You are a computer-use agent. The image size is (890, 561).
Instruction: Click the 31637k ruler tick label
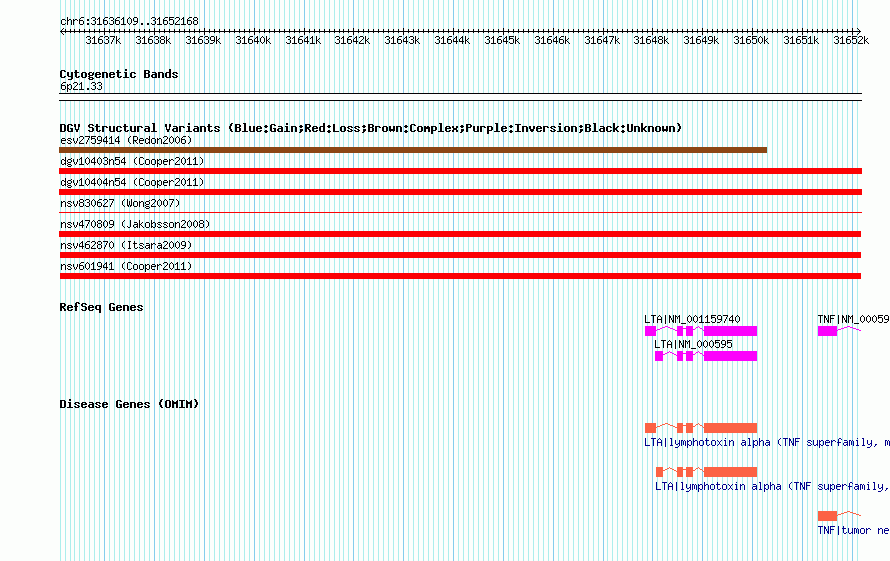(103, 40)
